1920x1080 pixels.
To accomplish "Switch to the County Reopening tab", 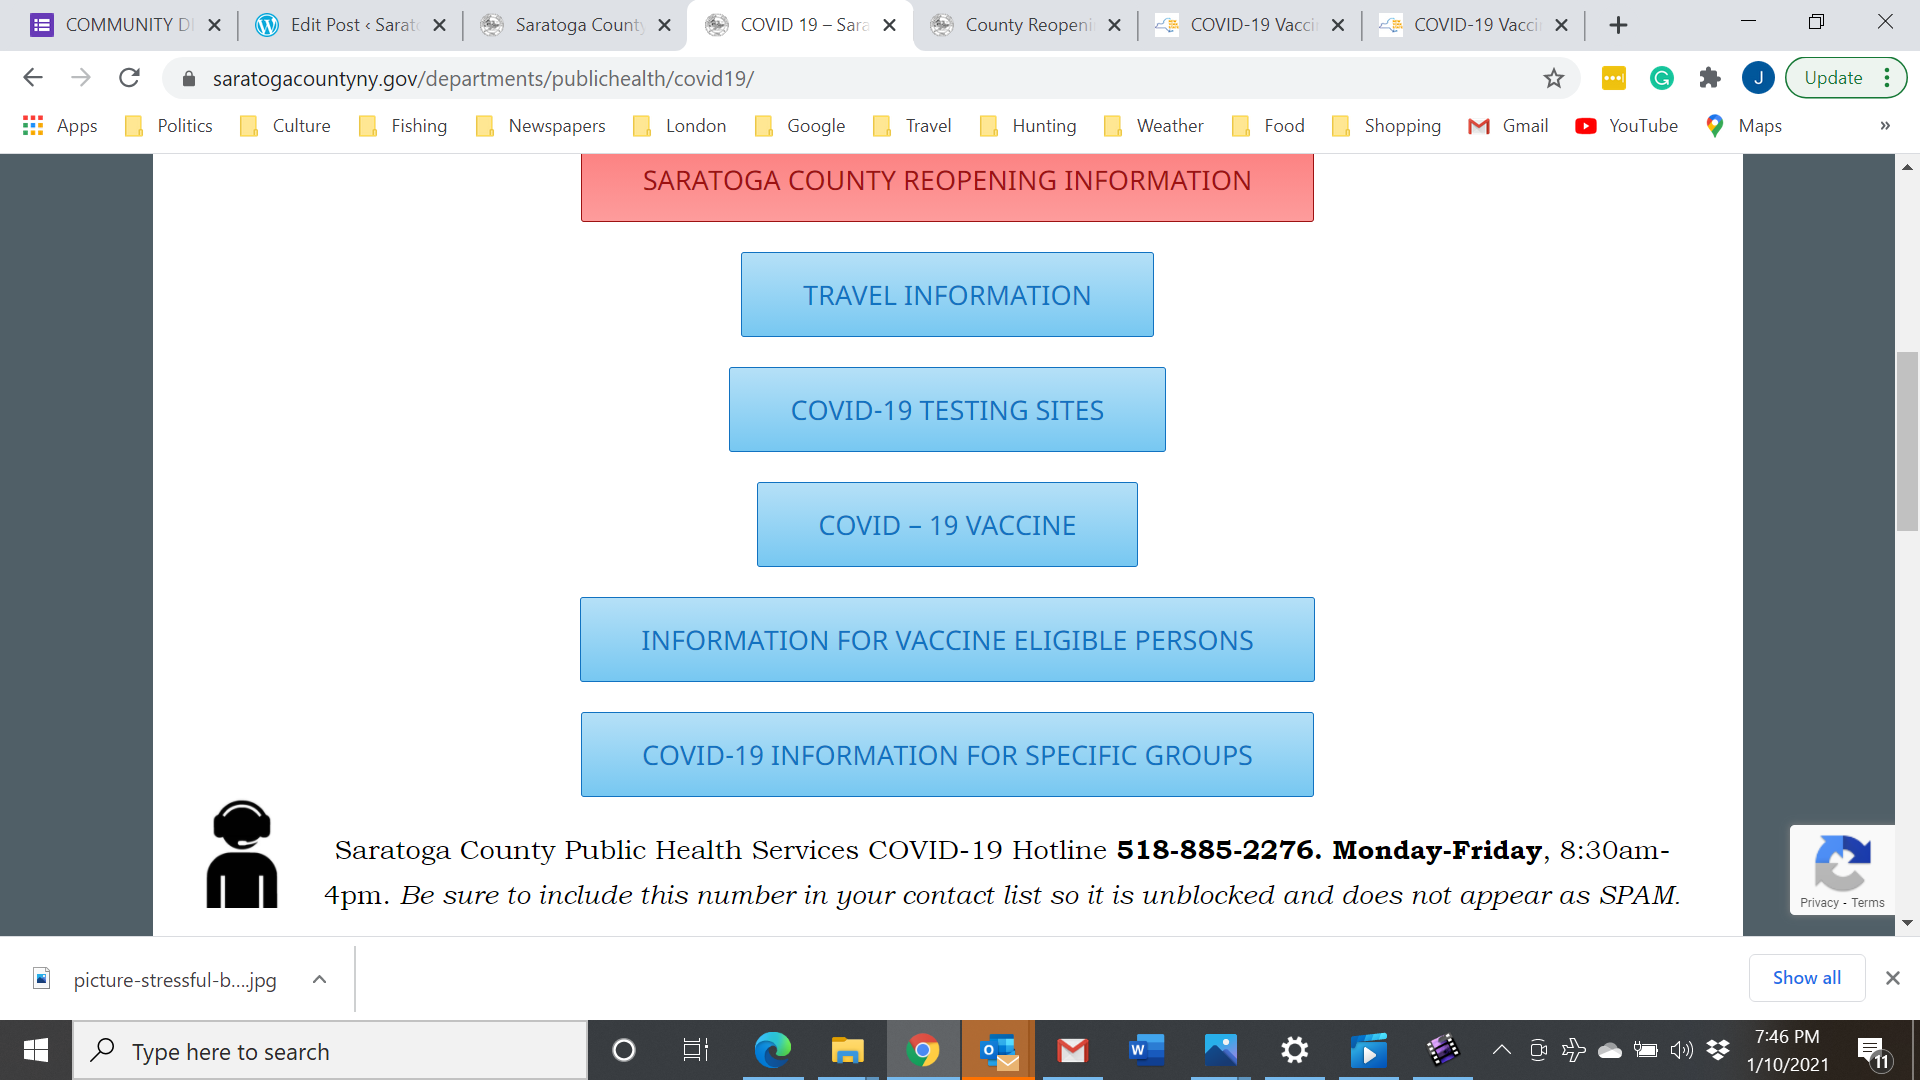I will tap(1027, 25).
